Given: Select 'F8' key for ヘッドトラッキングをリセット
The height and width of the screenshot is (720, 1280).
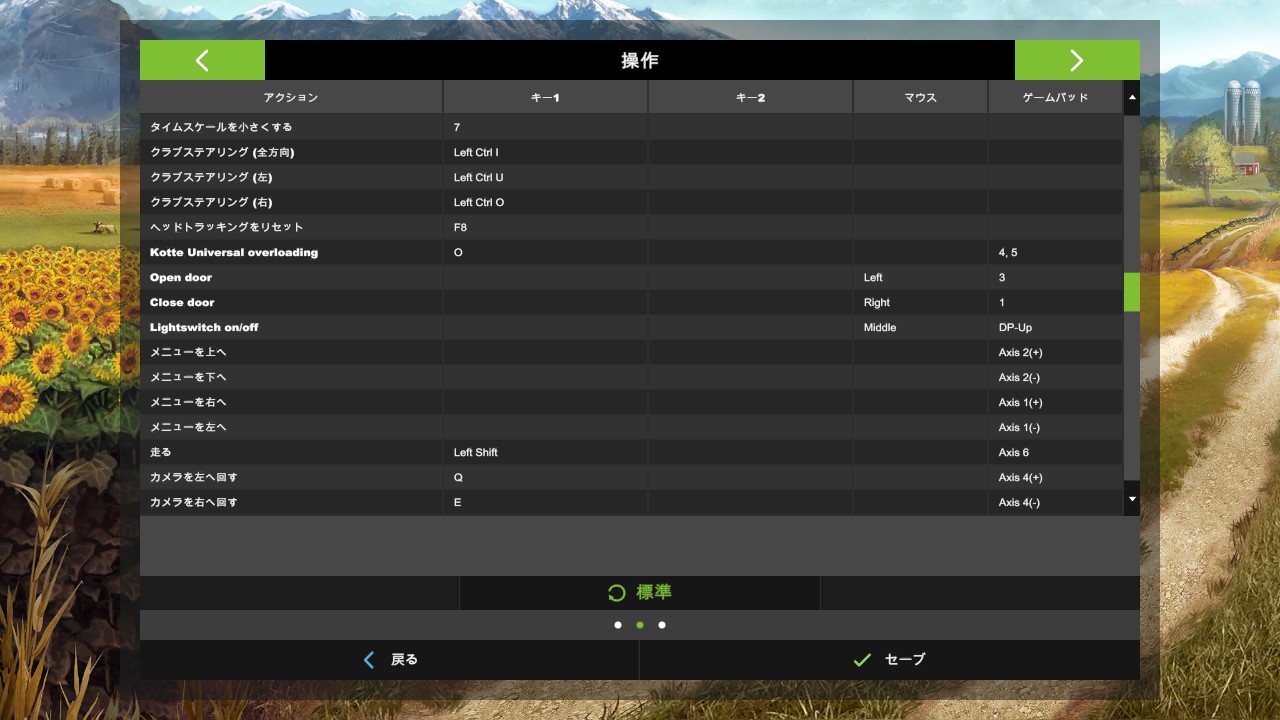Looking at the screenshot, I should click(x=545, y=227).
